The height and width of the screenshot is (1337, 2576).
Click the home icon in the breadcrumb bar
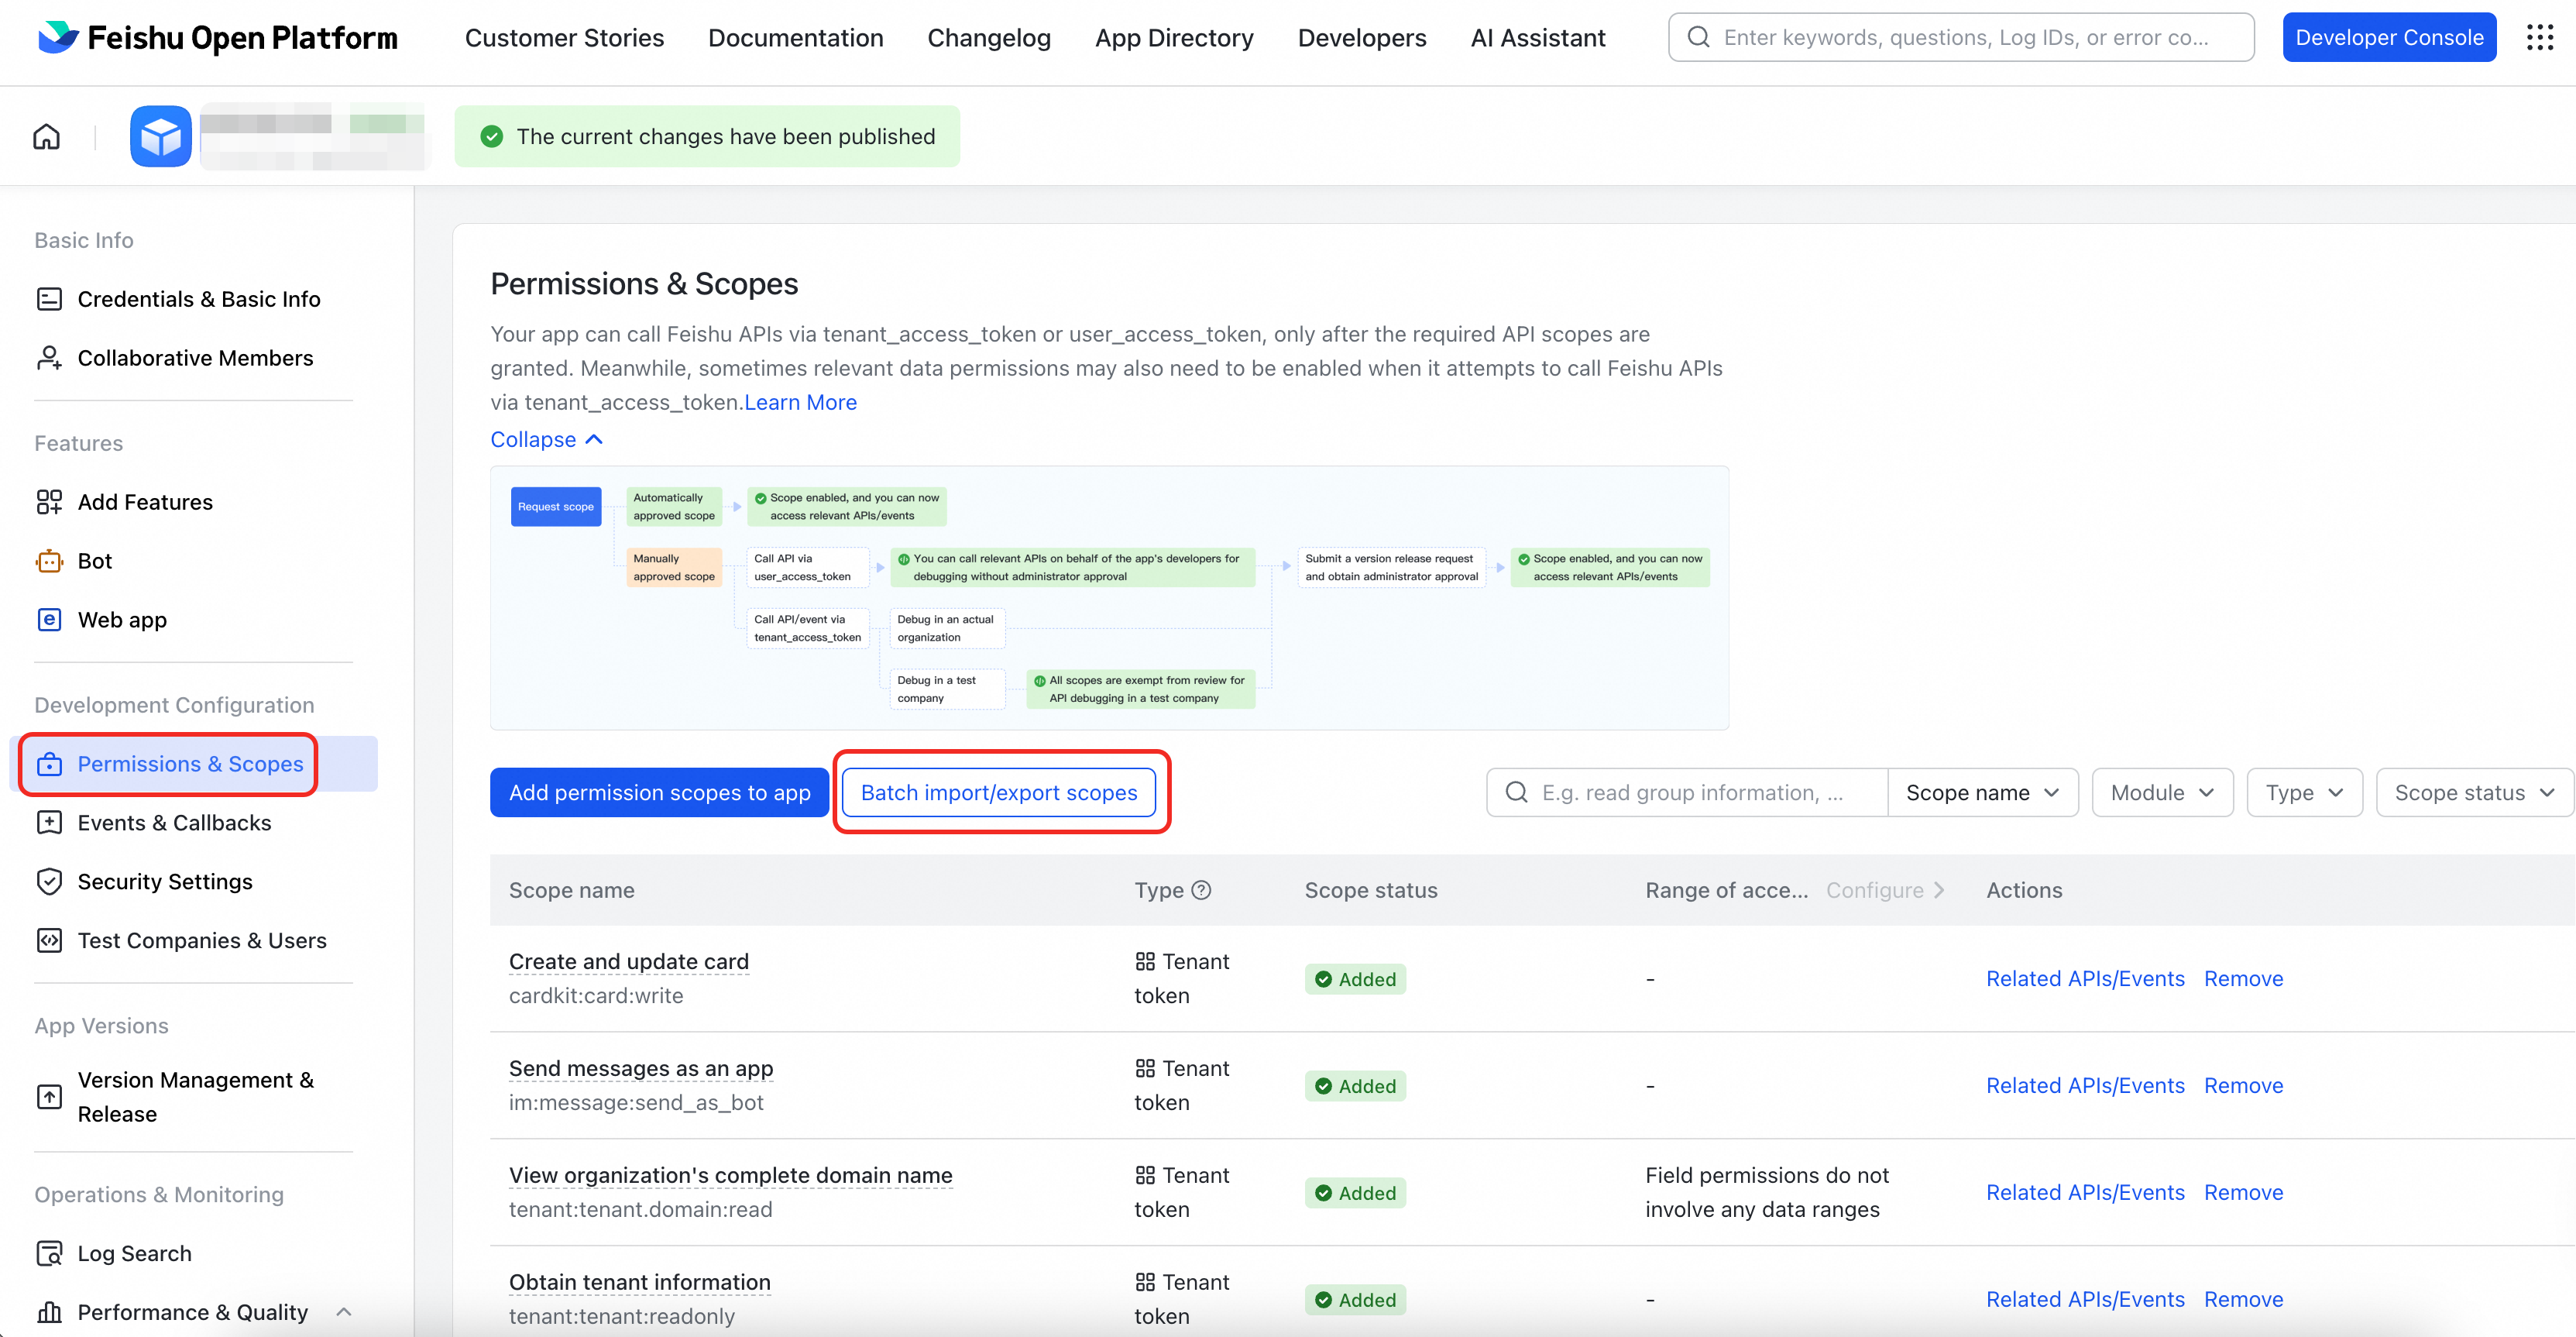(x=46, y=136)
